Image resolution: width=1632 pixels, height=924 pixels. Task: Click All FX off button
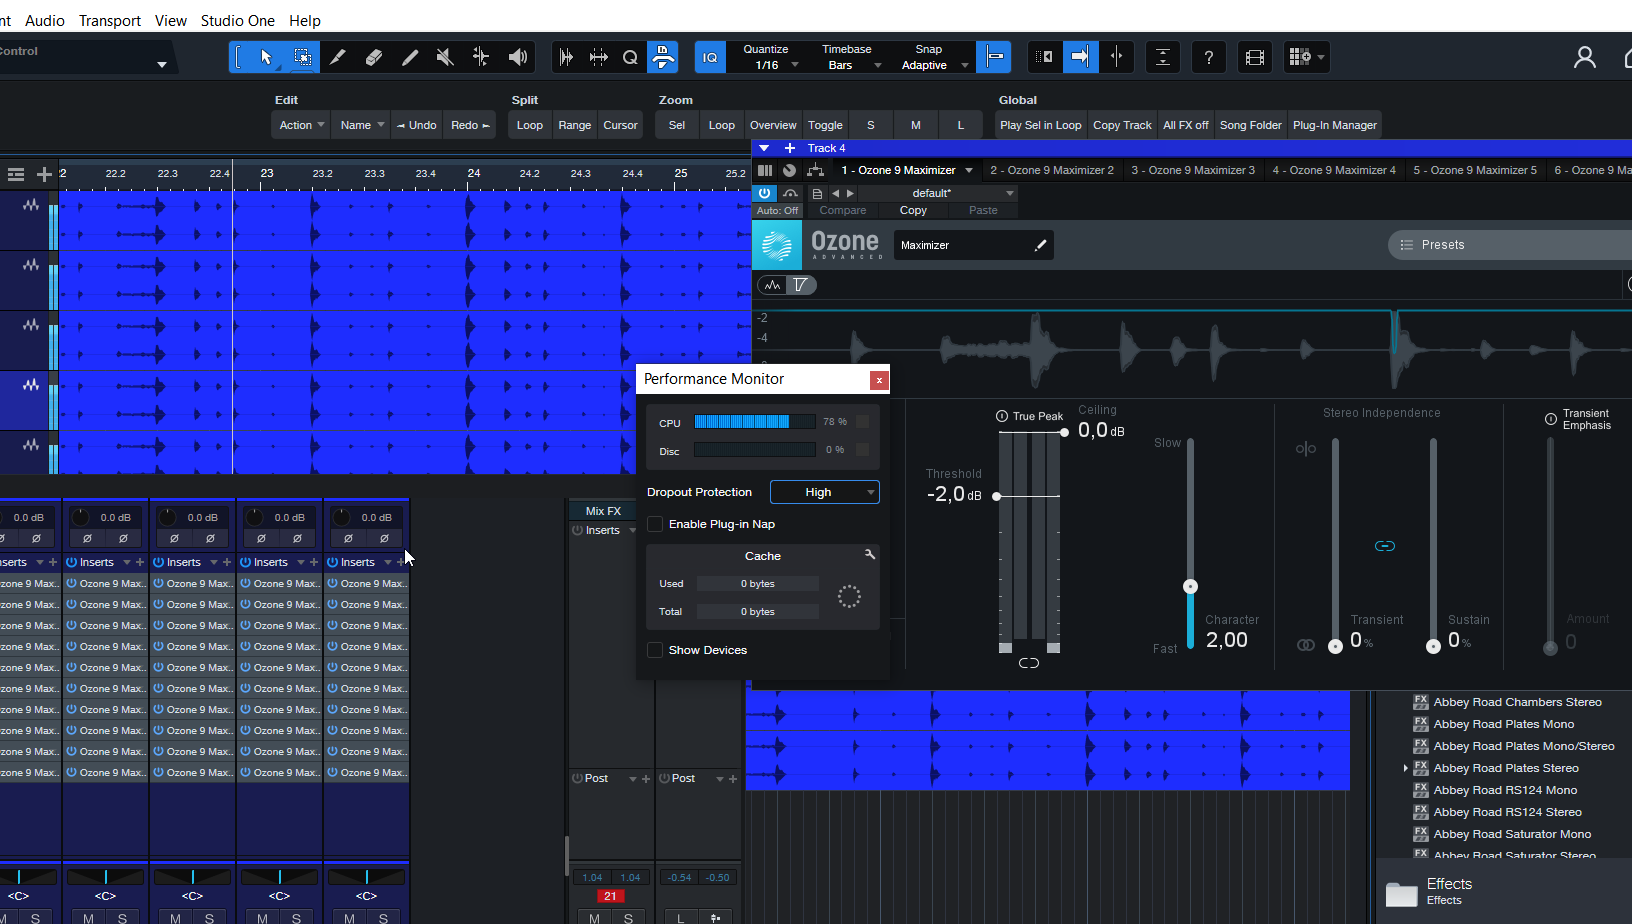(x=1186, y=125)
